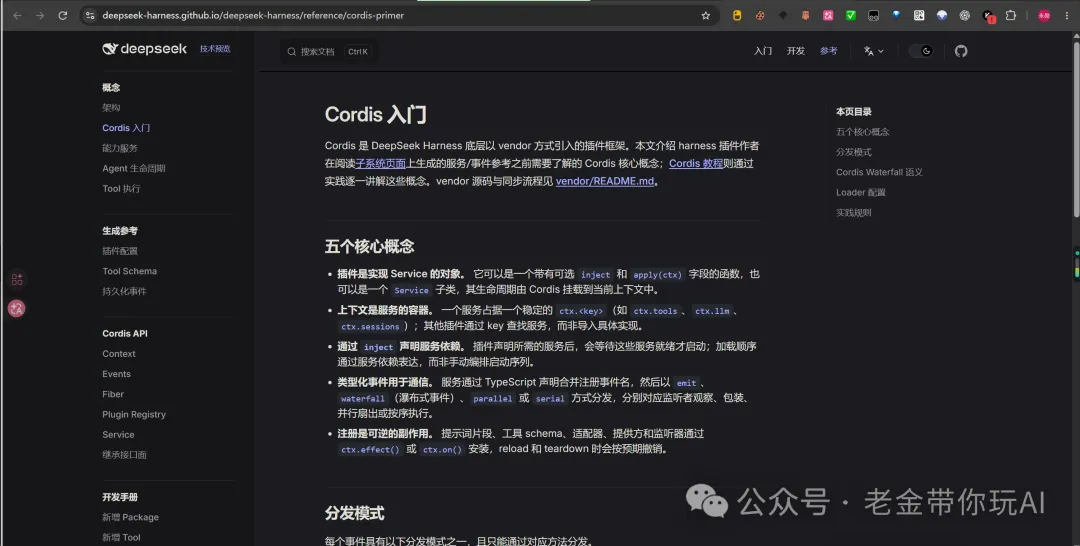Viewport: 1080px width, 546px height.
Task: Jump to 实践规则 outline entry
Action: (x=853, y=213)
